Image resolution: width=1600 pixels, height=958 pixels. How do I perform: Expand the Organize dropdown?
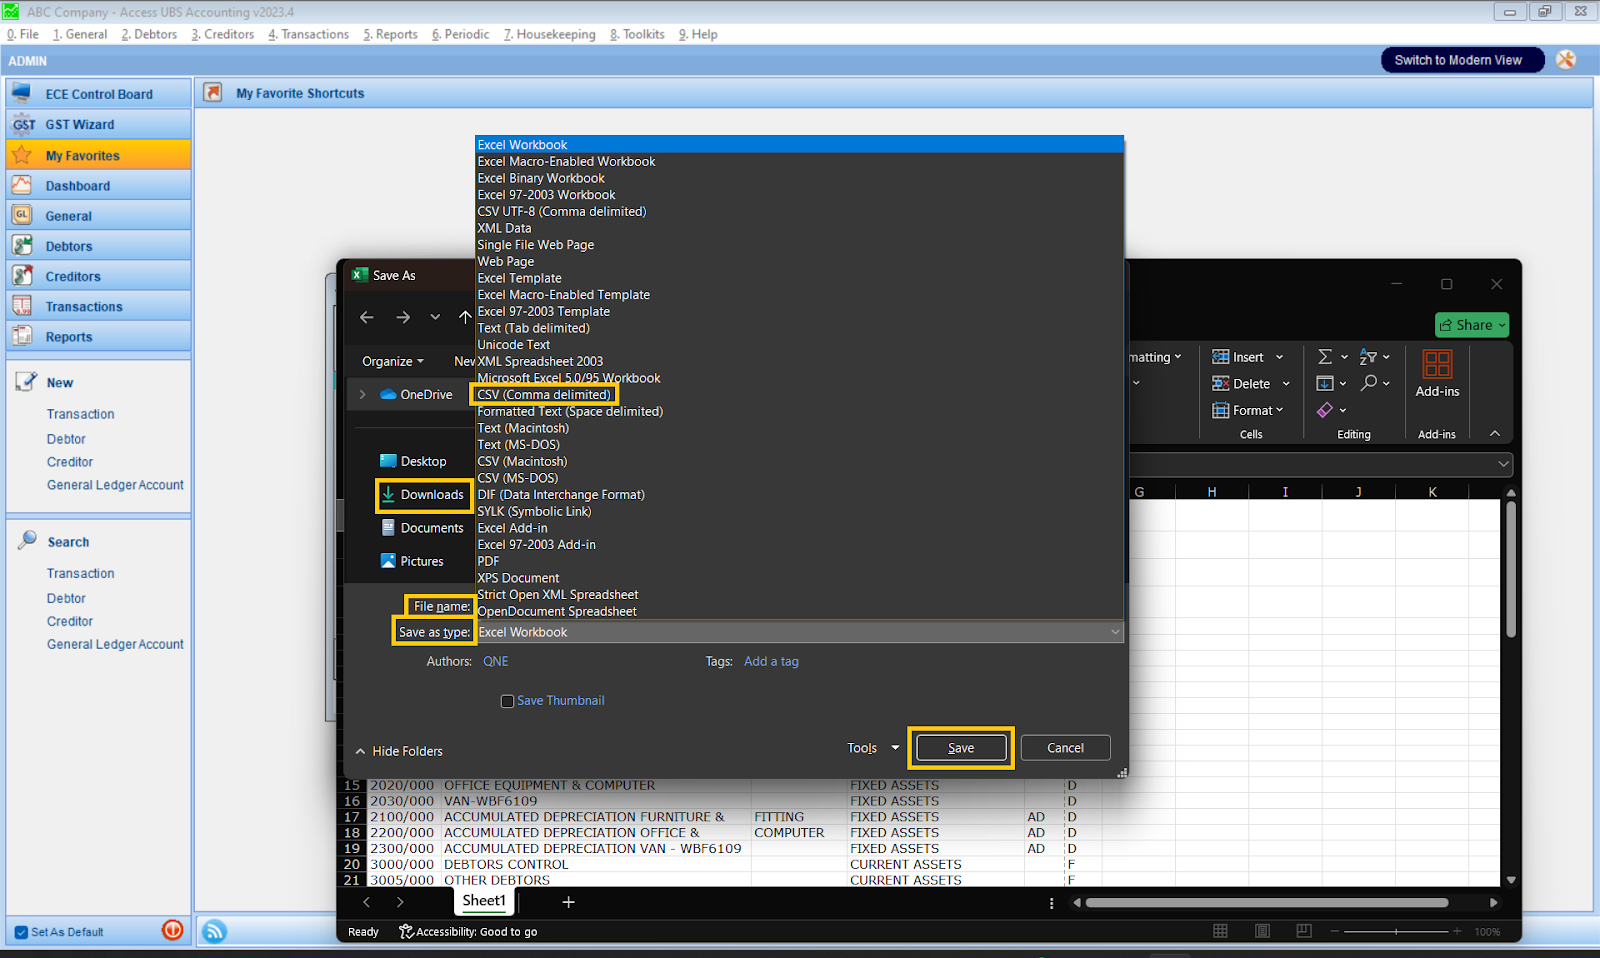393,361
